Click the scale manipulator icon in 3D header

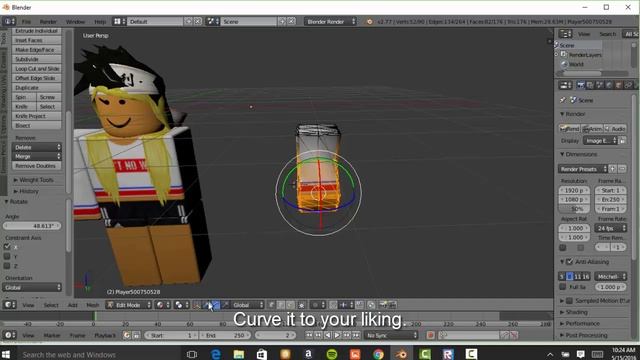coord(225,305)
